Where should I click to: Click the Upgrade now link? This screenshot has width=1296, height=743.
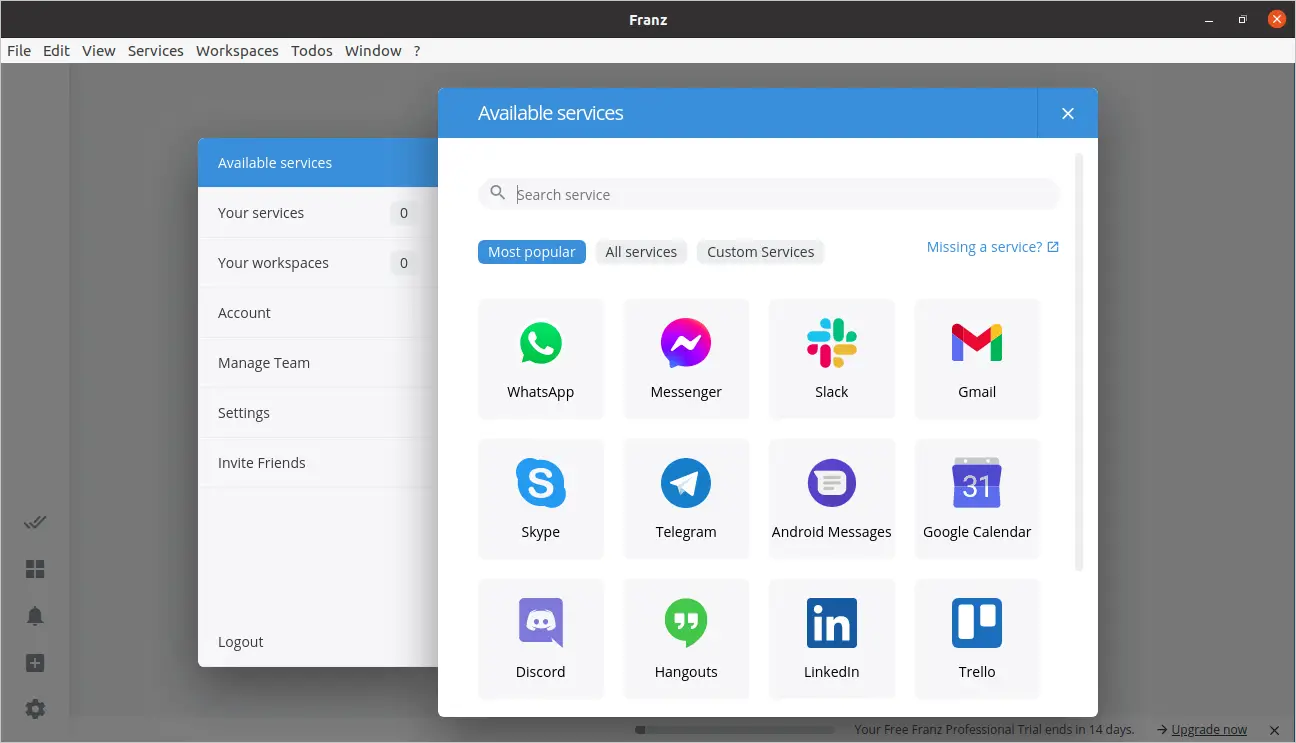click(x=1209, y=730)
